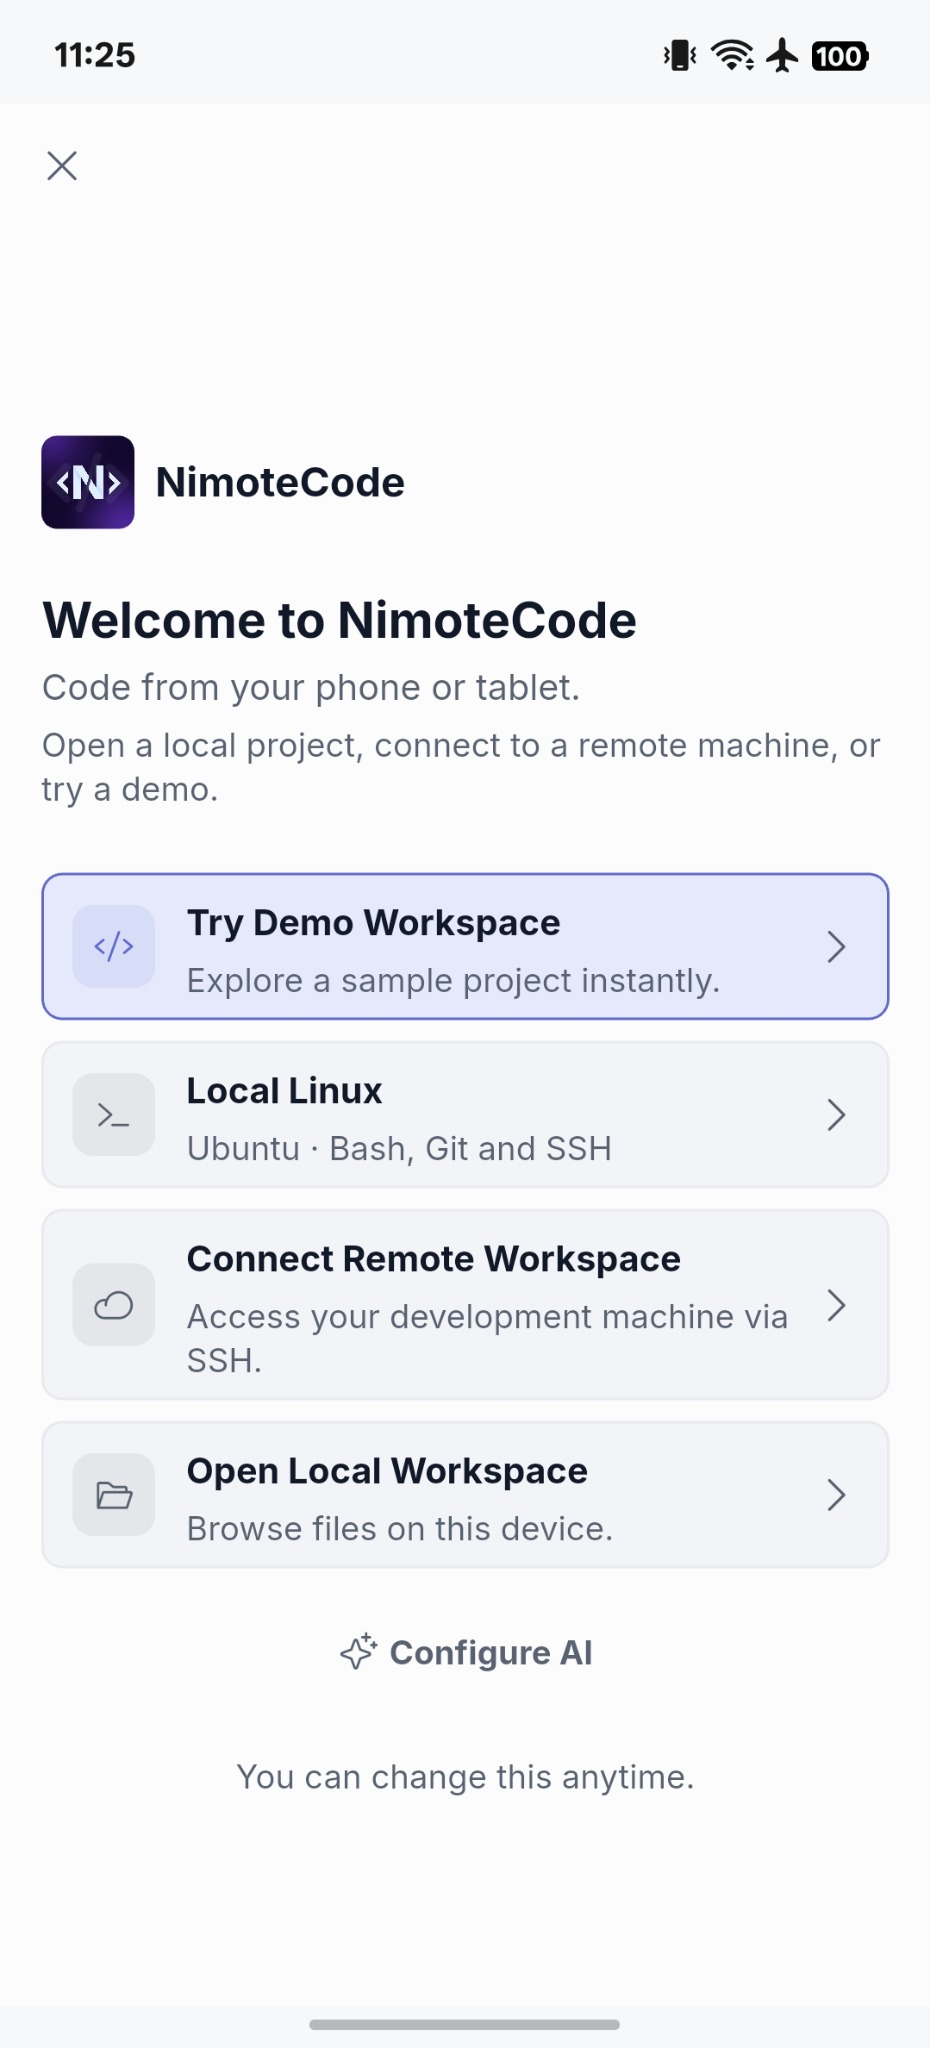930x2048 pixels.
Task: Tap the vibrate mode icon in status bar
Action: [x=680, y=56]
